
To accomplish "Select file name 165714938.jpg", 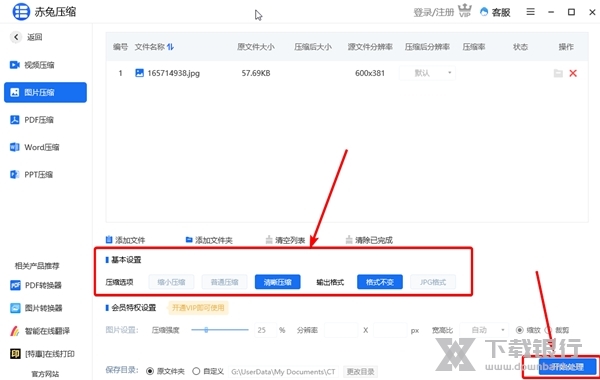I will [174, 73].
